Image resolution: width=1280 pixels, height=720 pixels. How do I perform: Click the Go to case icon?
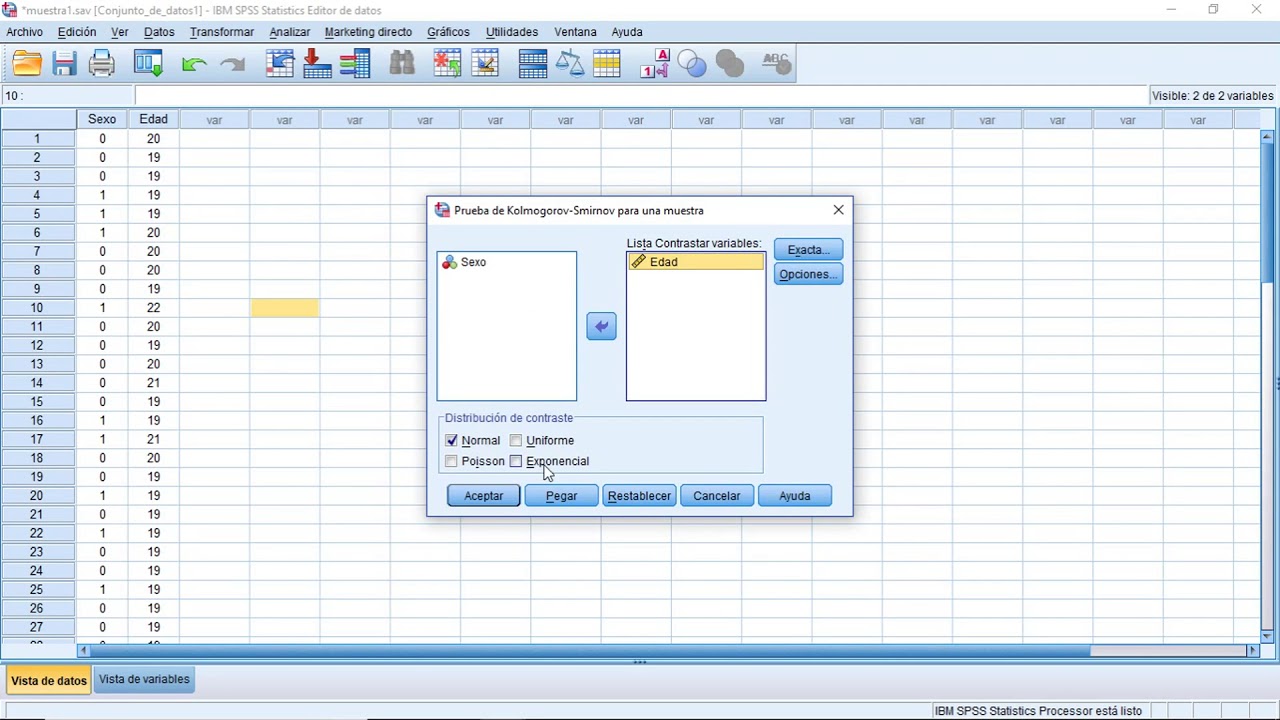(x=280, y=64)
